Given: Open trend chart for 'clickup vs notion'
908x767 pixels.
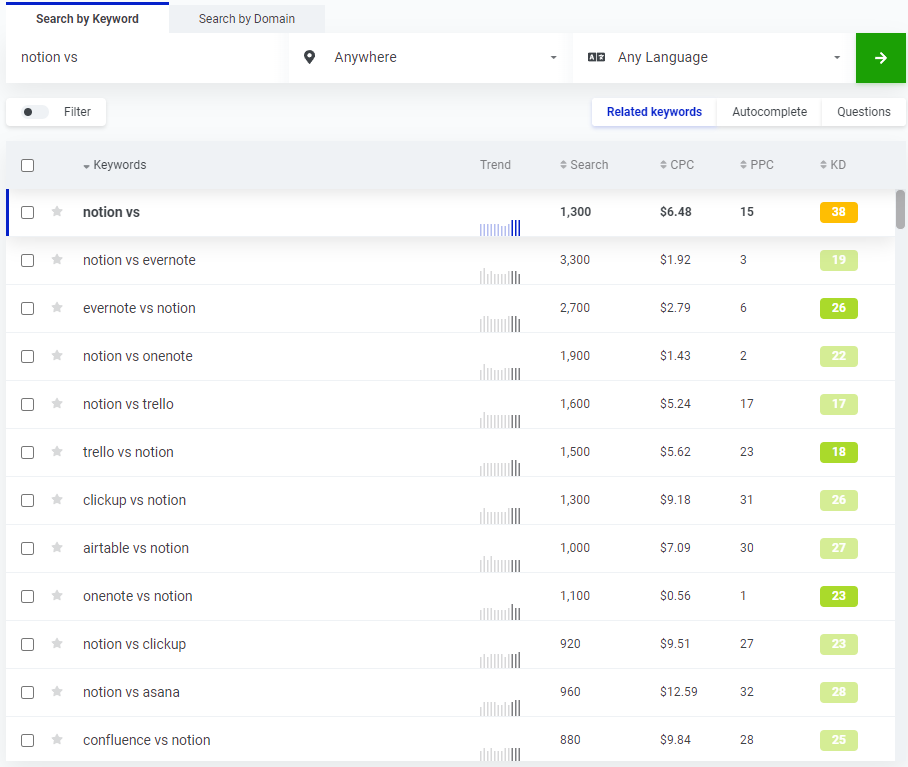Looking at the screenshot, I should 500,516.
